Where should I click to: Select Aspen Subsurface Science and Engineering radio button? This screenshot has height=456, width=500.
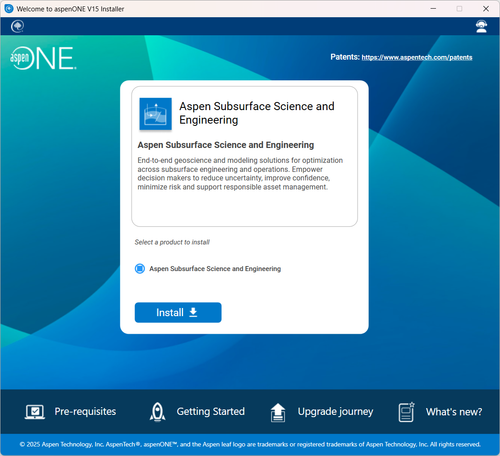(x=140, y=268)
